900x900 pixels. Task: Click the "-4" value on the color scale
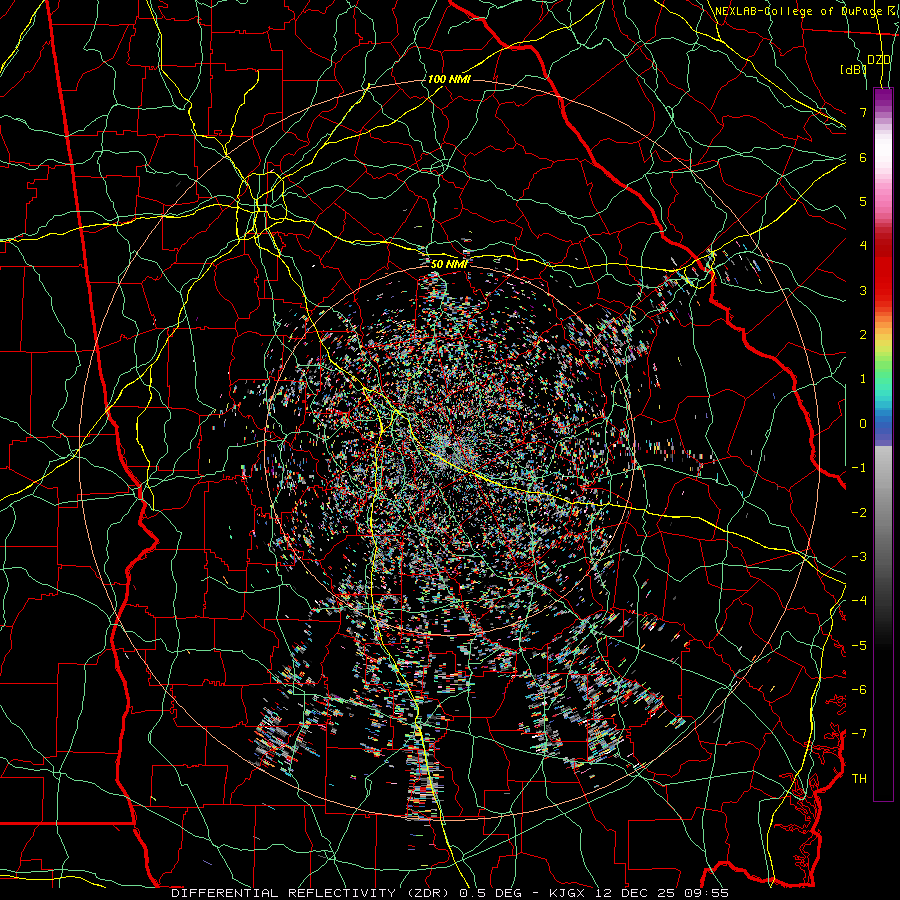point(859,601)
